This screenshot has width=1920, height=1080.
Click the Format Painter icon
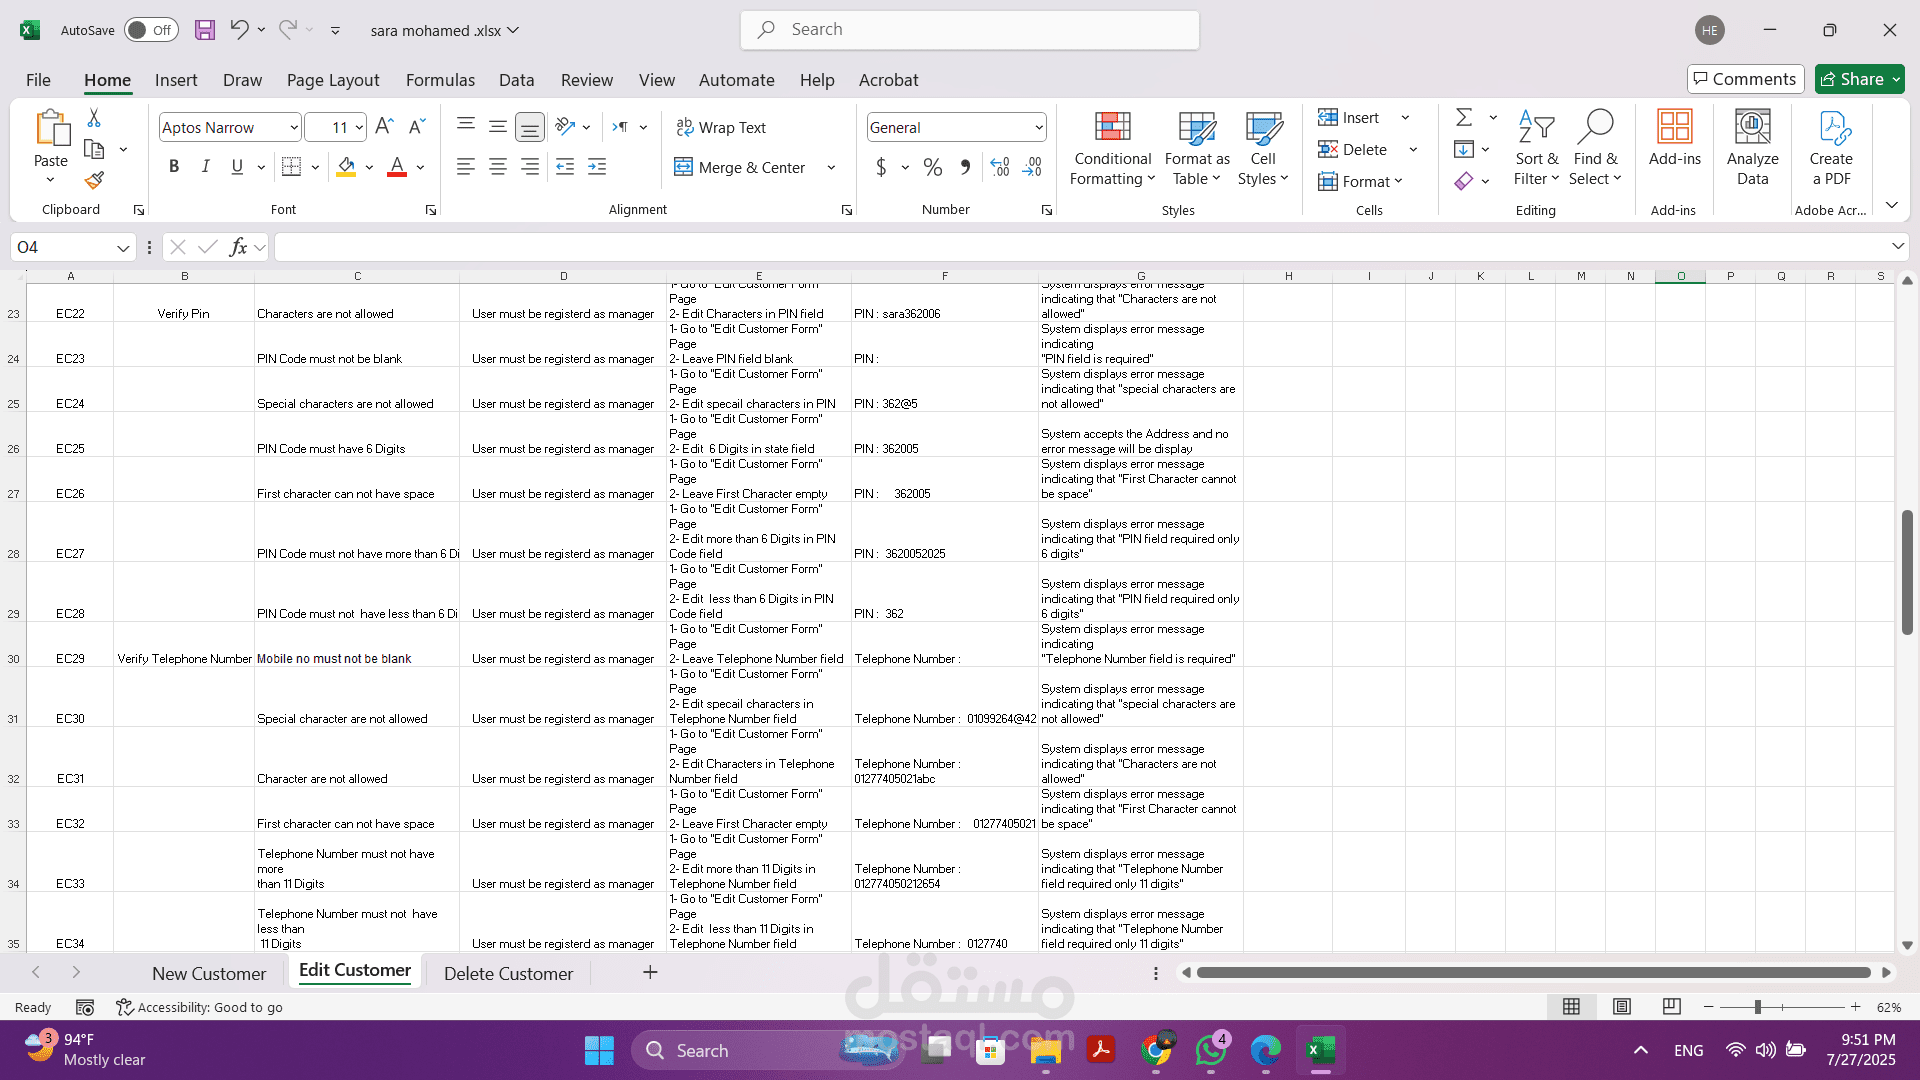94,181
